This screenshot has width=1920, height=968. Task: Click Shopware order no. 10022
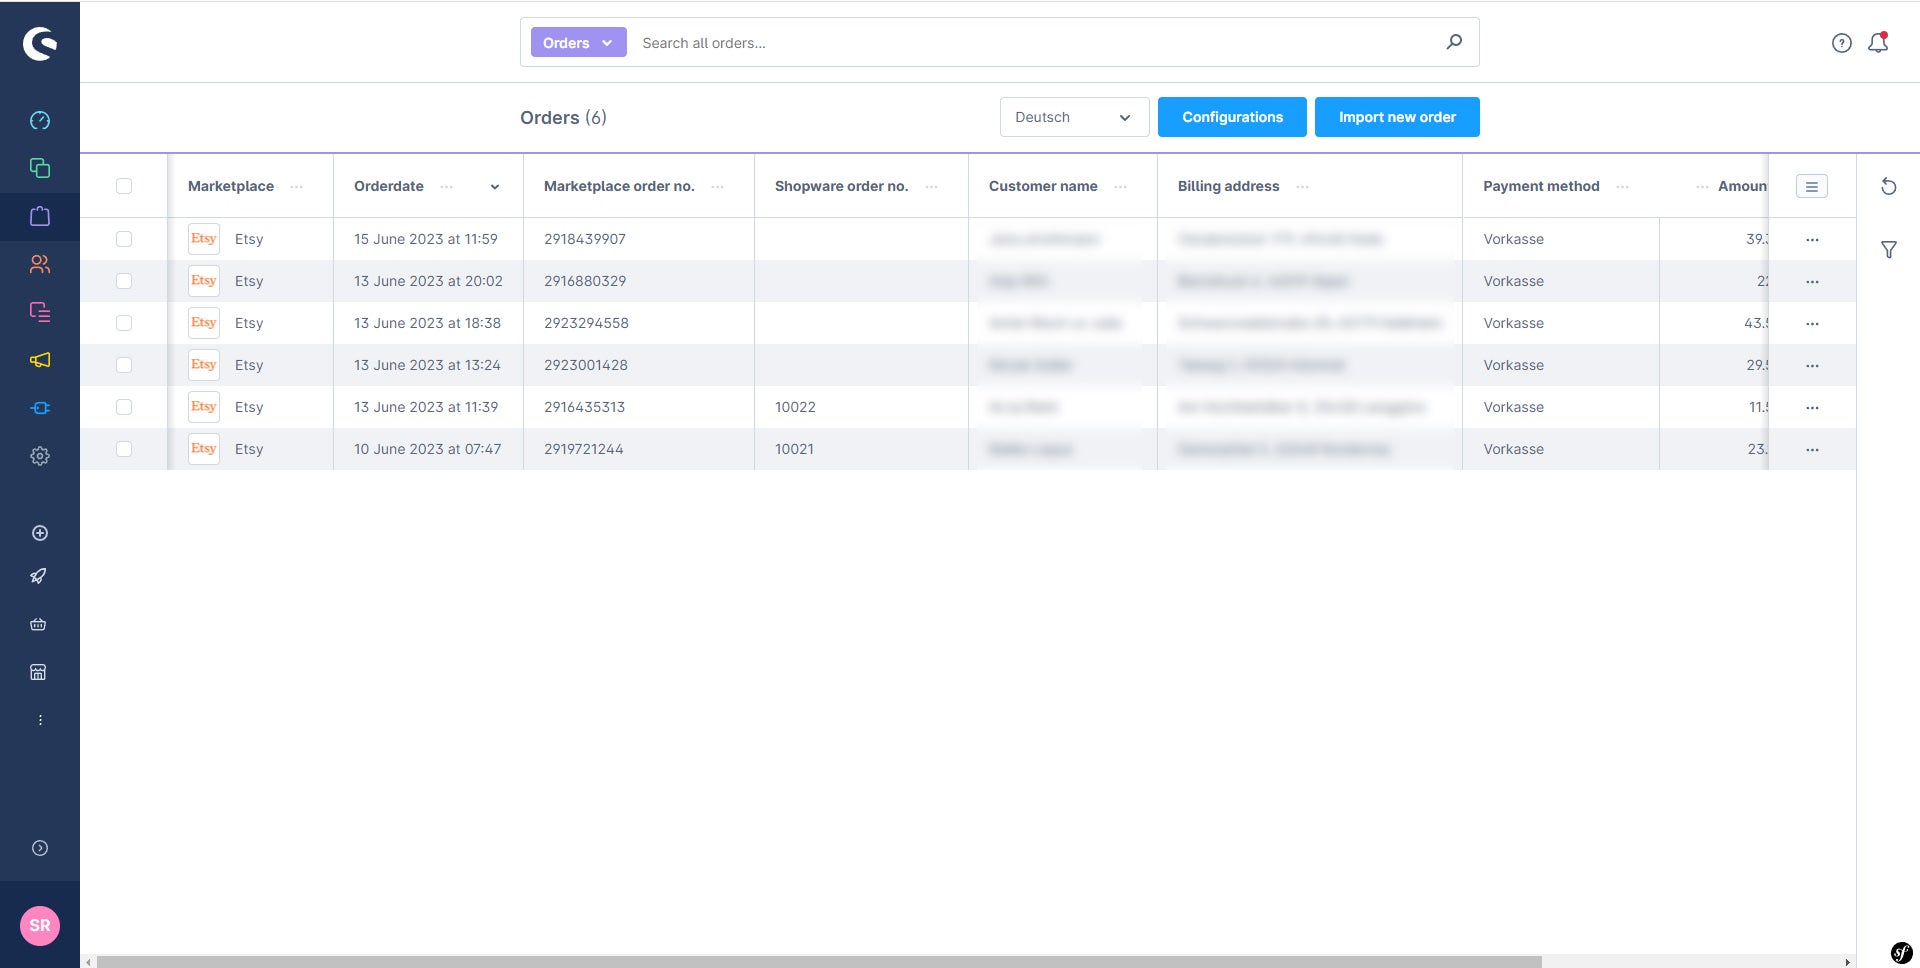pyautogui.click(x=795, y=407)
